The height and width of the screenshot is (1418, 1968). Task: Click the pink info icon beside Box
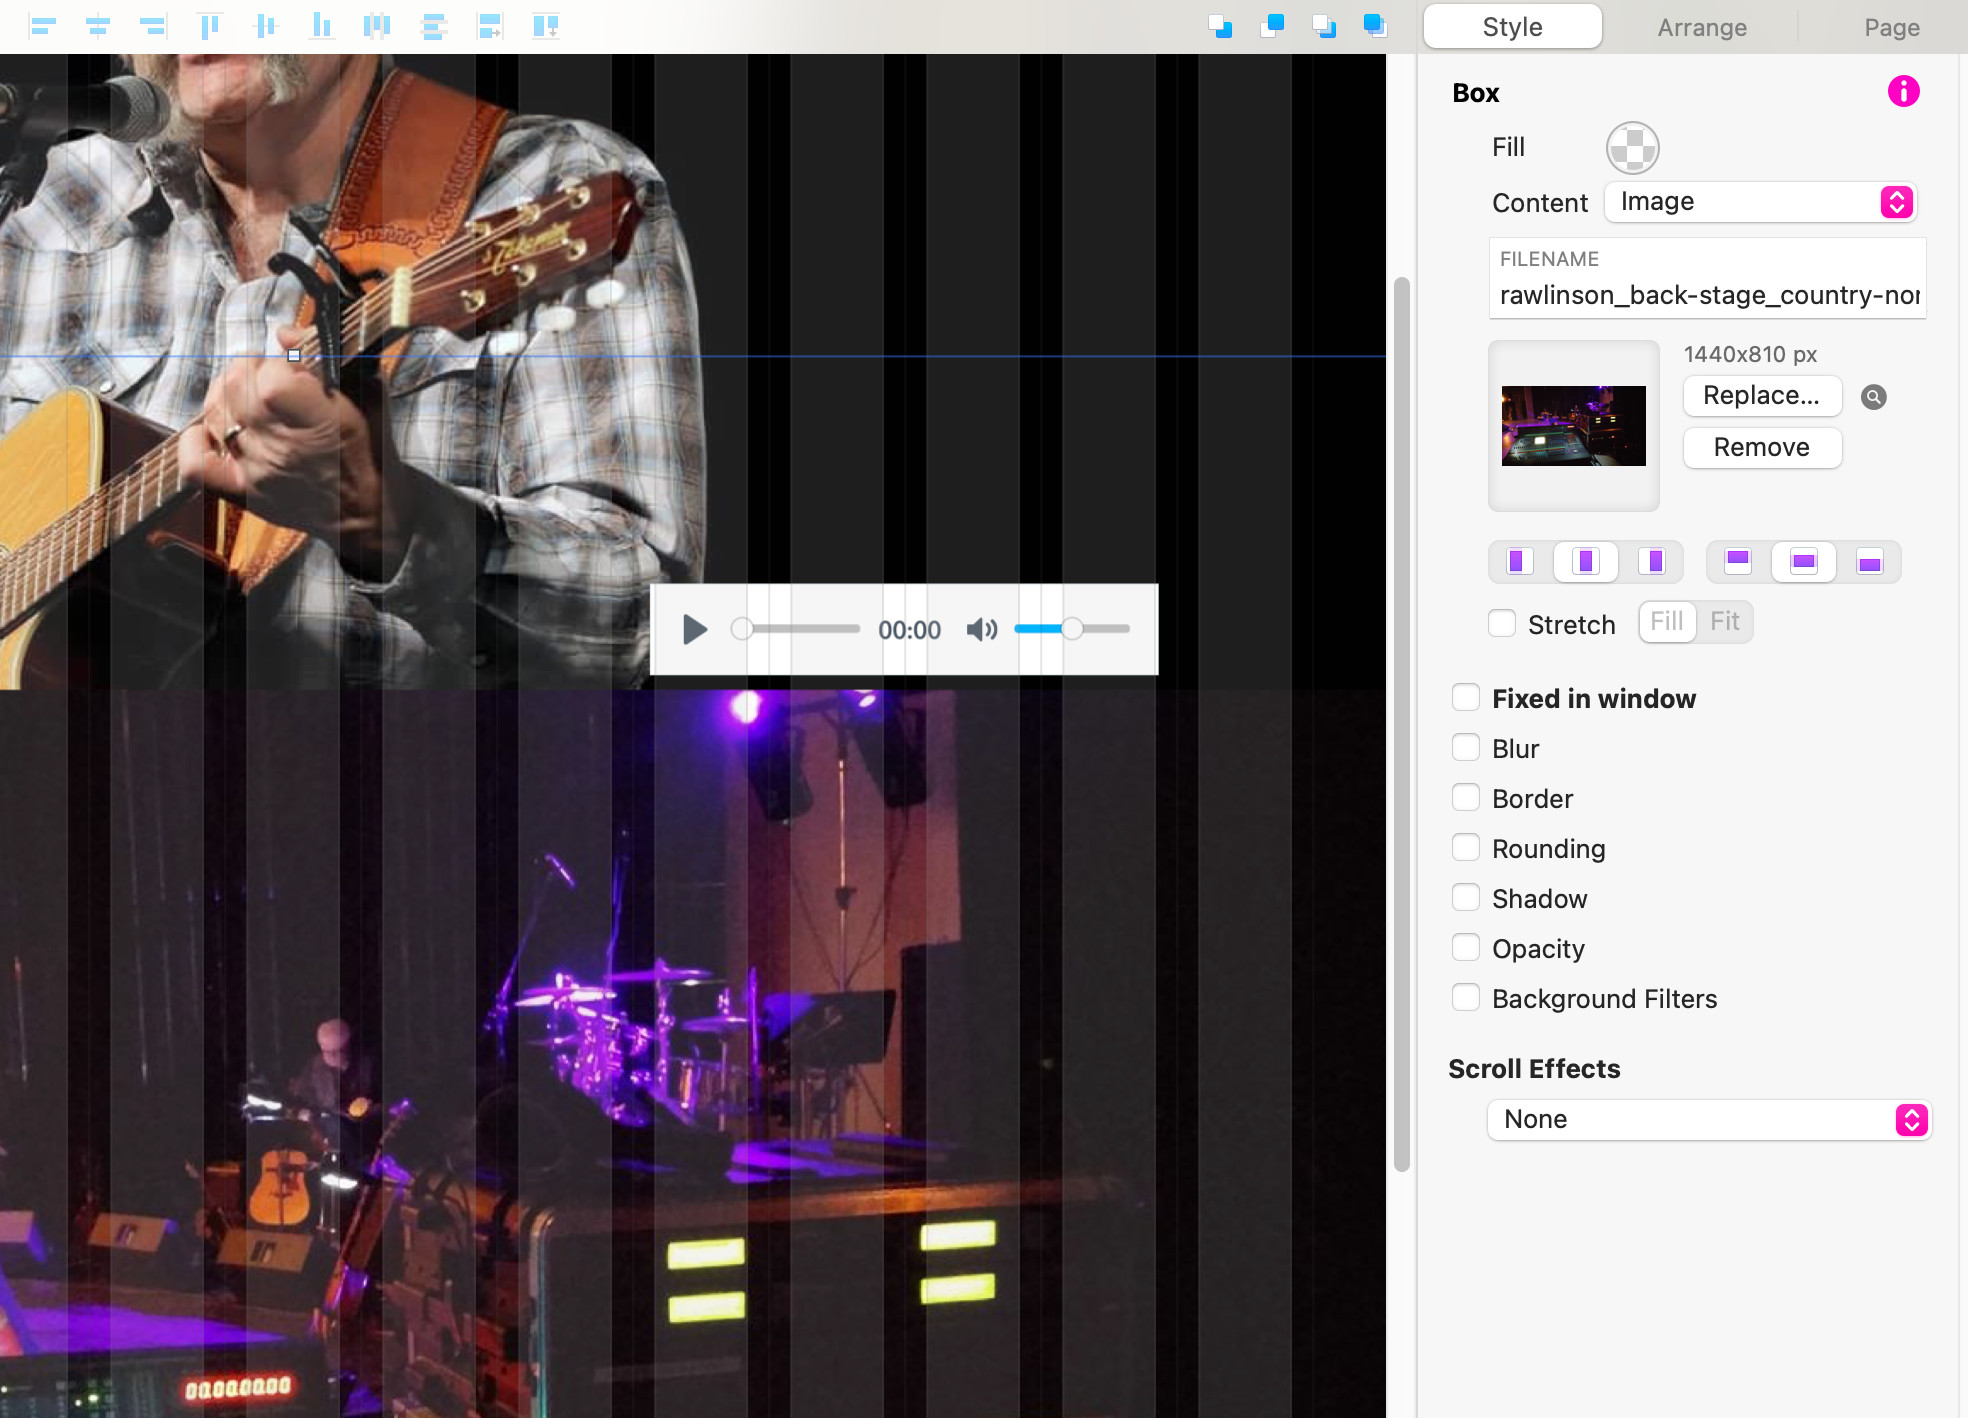click(x=1902, y=92)
